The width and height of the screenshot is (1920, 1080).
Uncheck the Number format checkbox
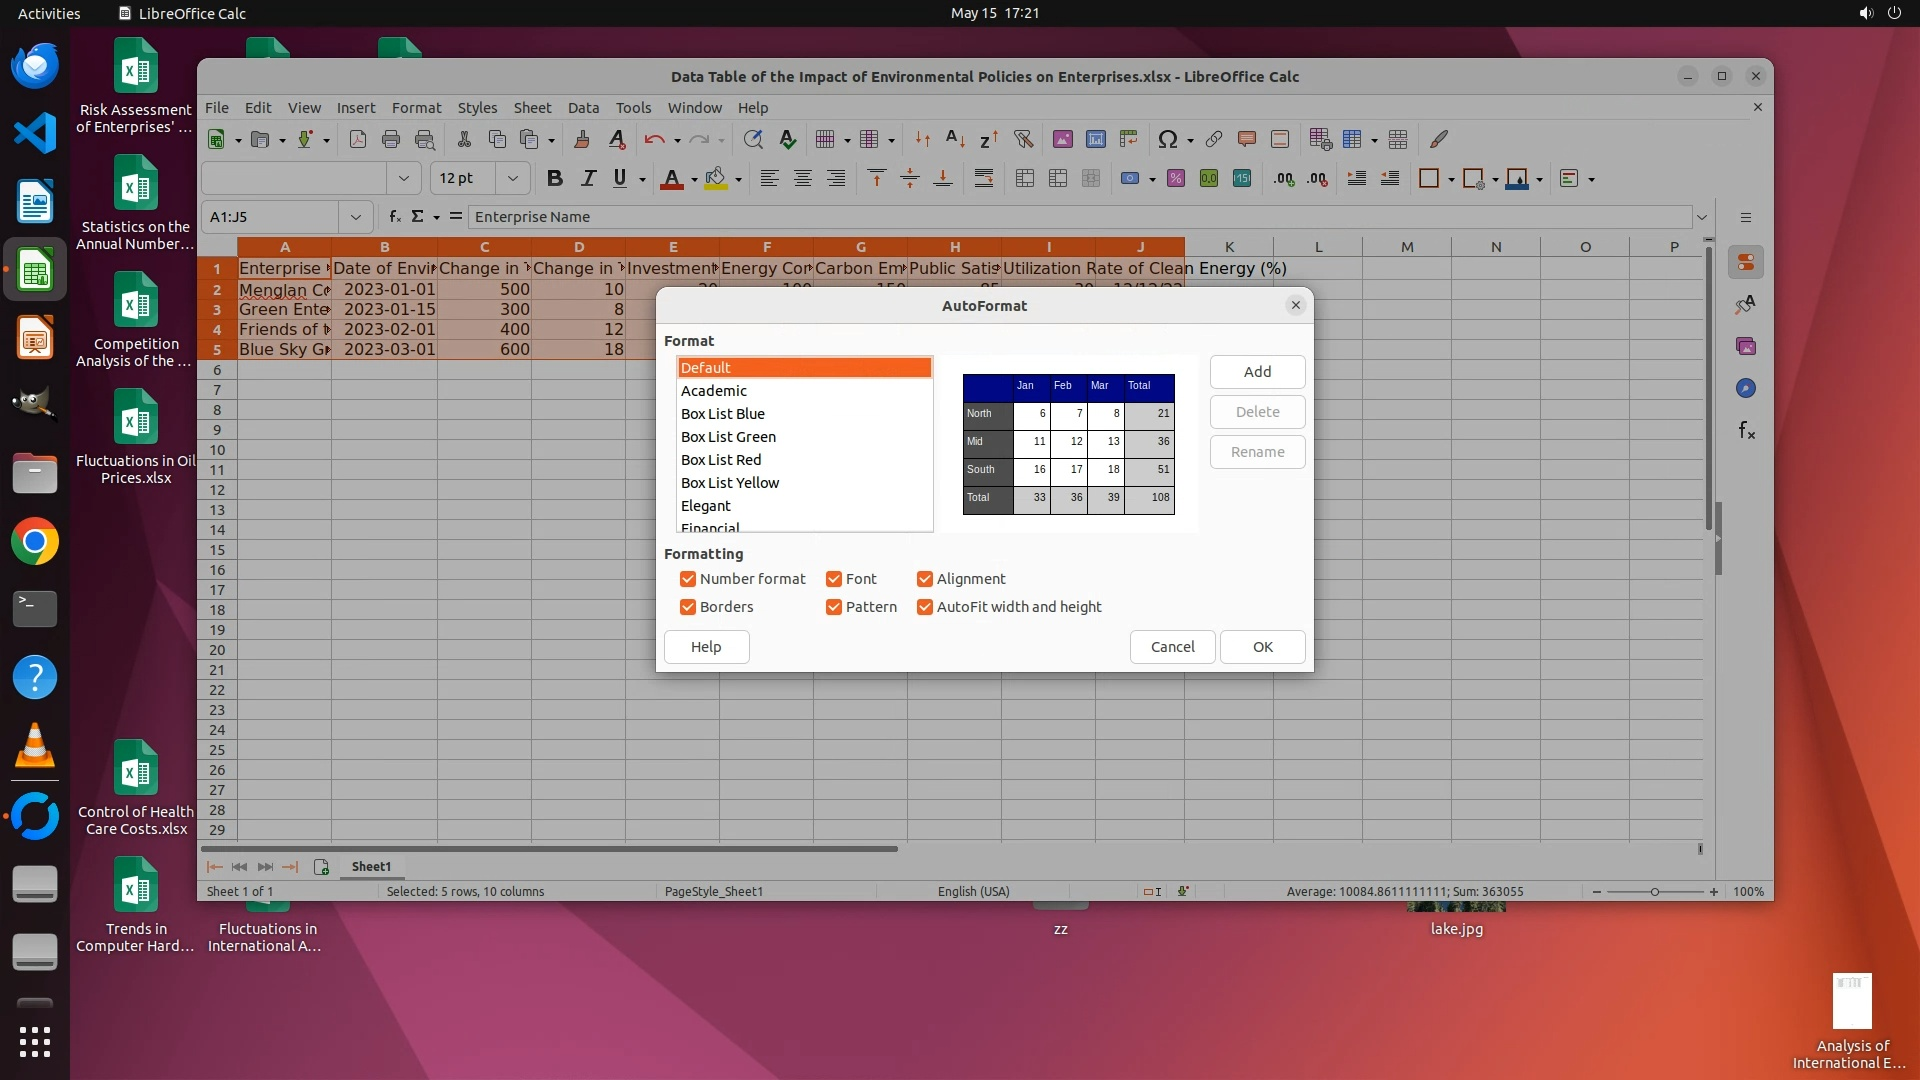tap(688, 579)
